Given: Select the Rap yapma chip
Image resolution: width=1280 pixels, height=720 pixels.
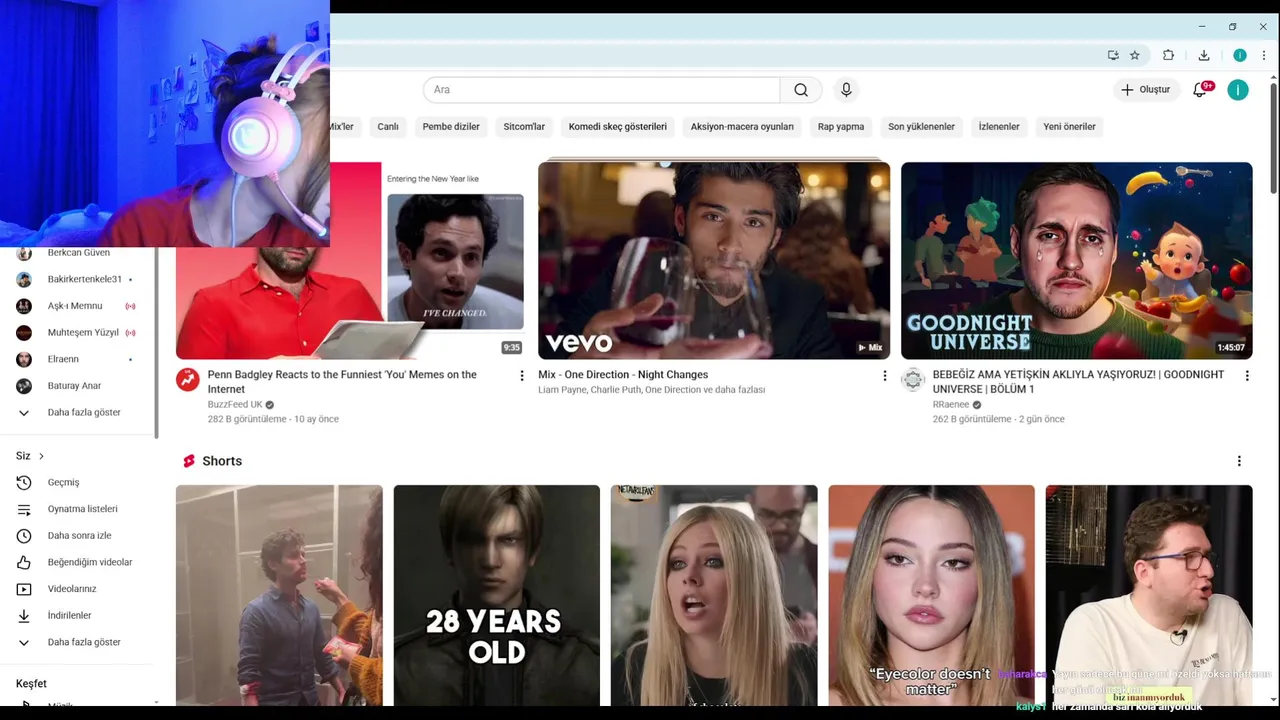Looking at the screenshot, I should (841, 127).
